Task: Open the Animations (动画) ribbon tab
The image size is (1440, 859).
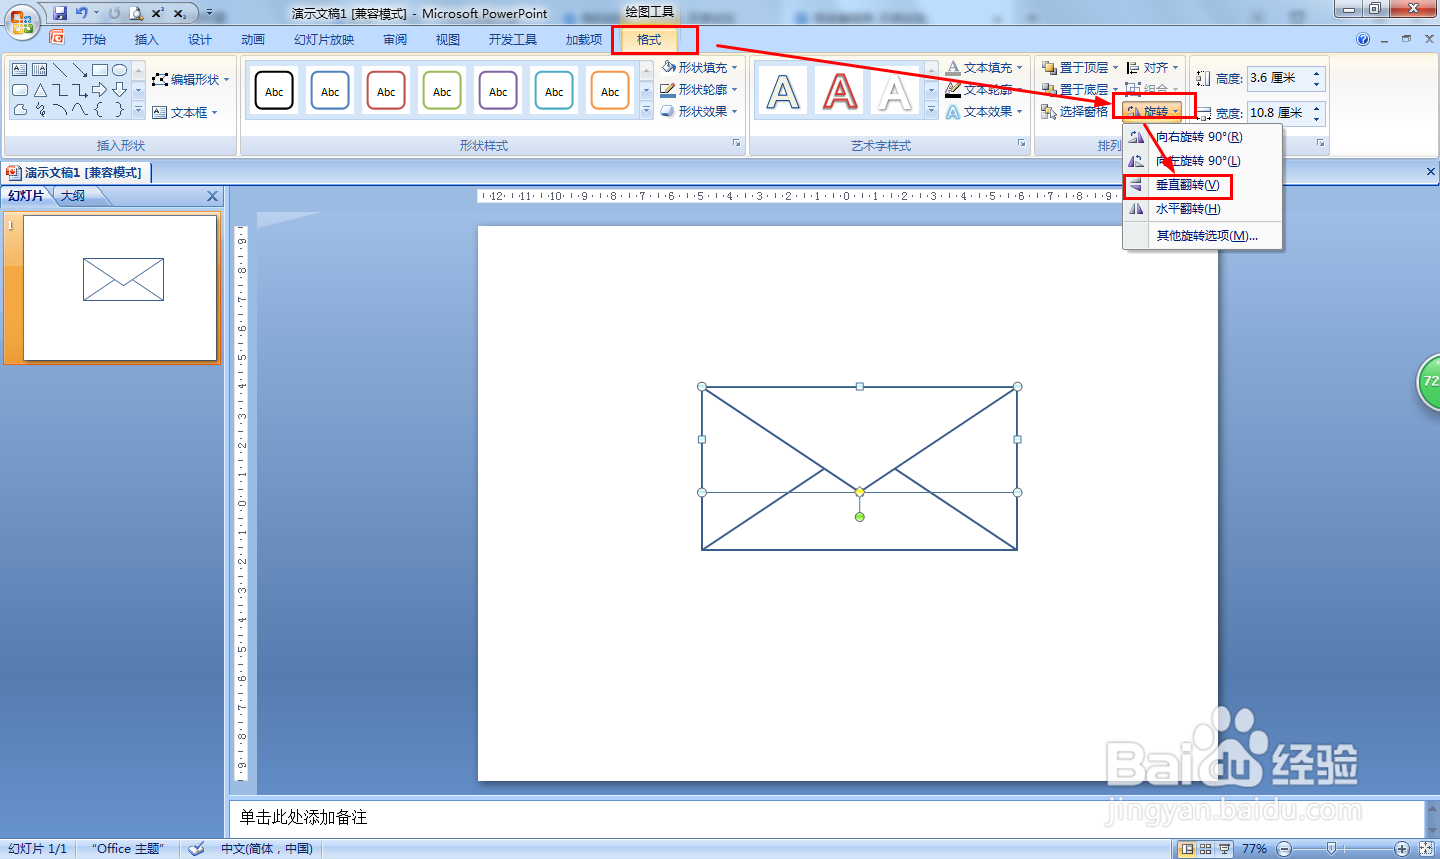Action: (x=253, y=39)
